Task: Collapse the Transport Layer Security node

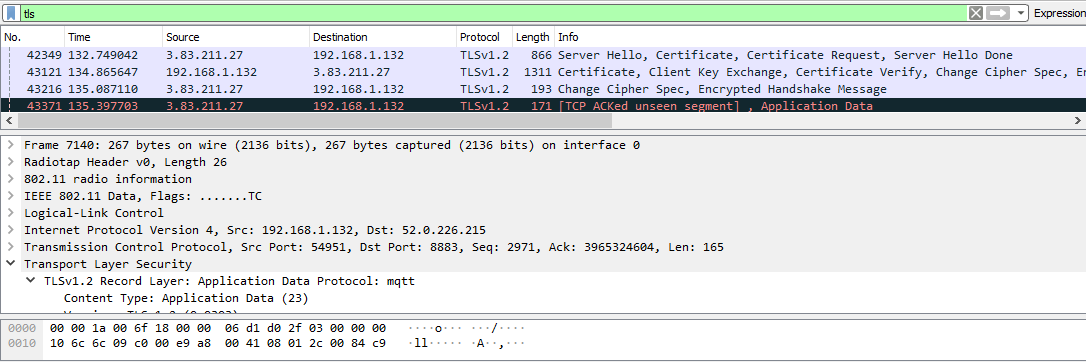Action: (x=10, y=264)
